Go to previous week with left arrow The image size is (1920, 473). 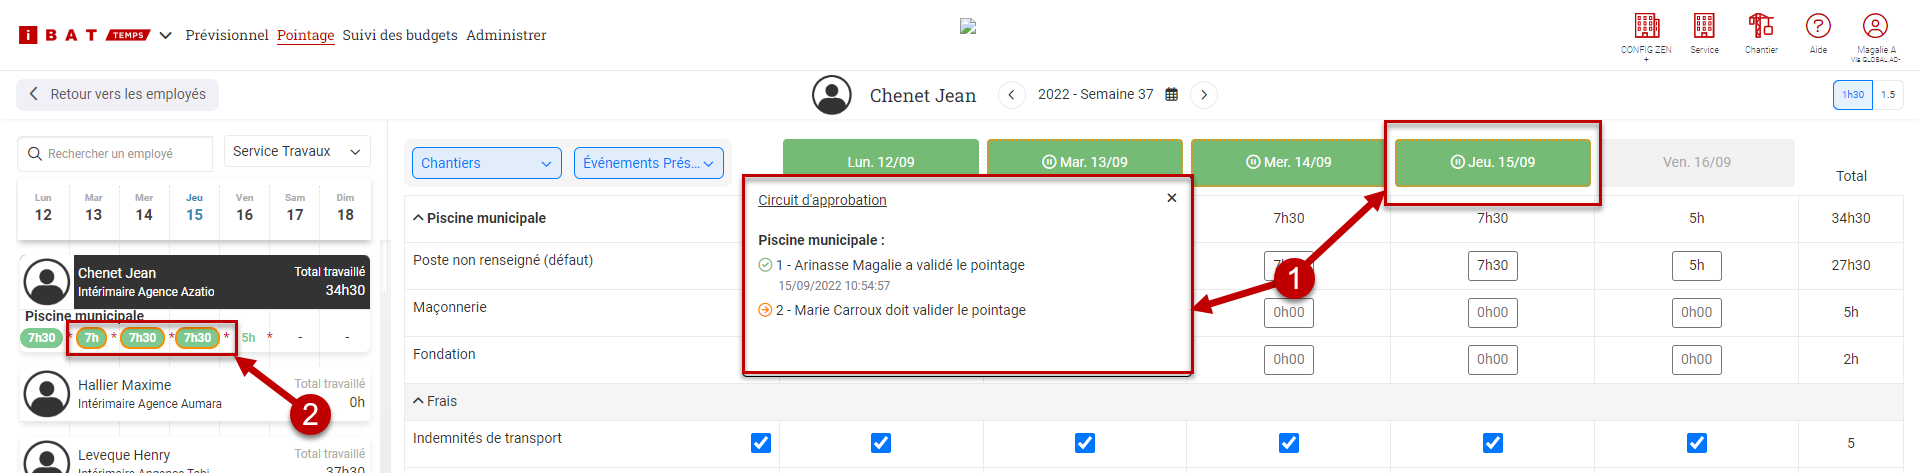coord(1011,95)
